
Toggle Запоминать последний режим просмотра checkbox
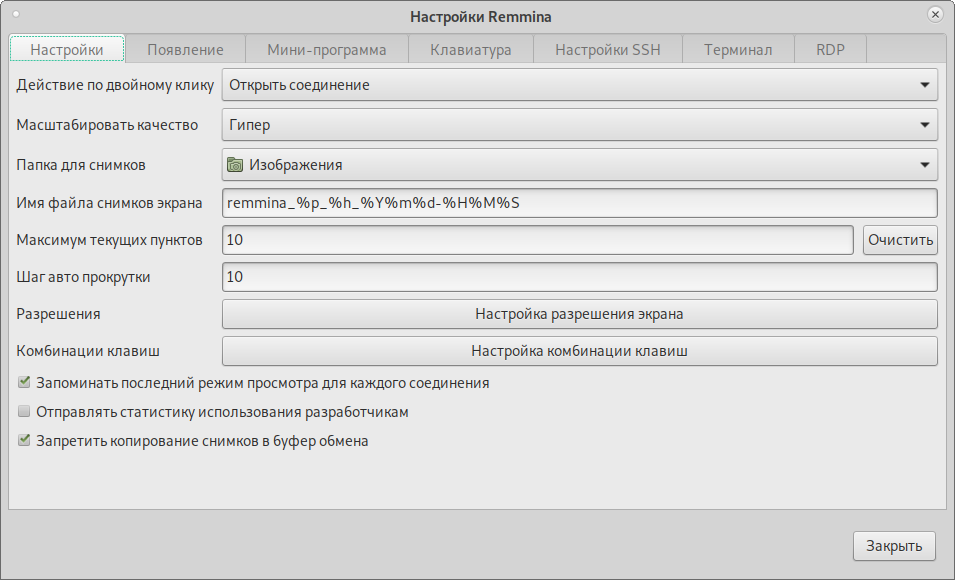tap(24, 383)
